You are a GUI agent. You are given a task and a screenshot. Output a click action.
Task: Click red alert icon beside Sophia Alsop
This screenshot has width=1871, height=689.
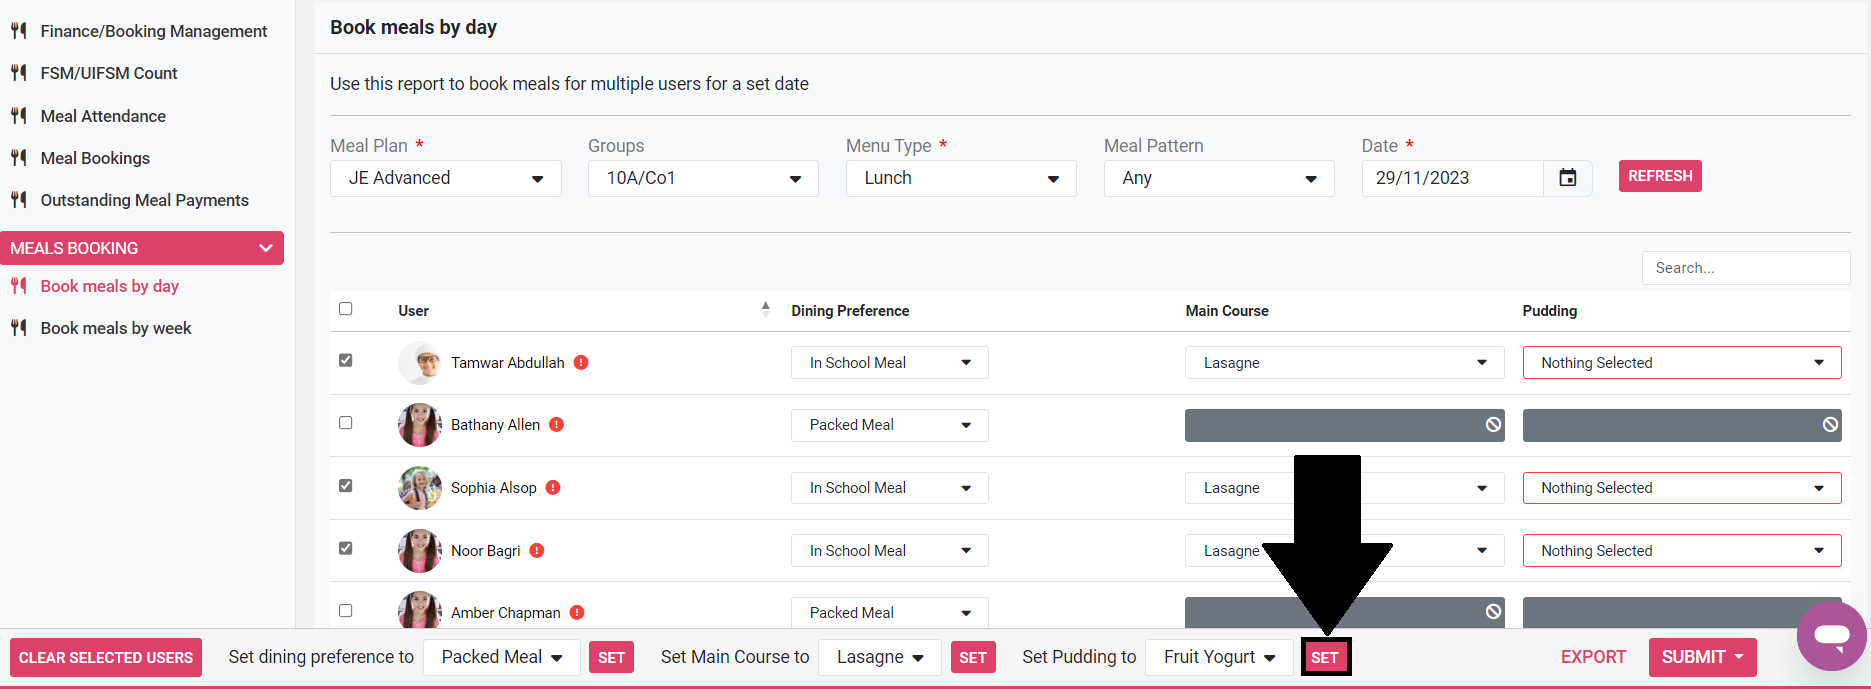click(553, 488)
